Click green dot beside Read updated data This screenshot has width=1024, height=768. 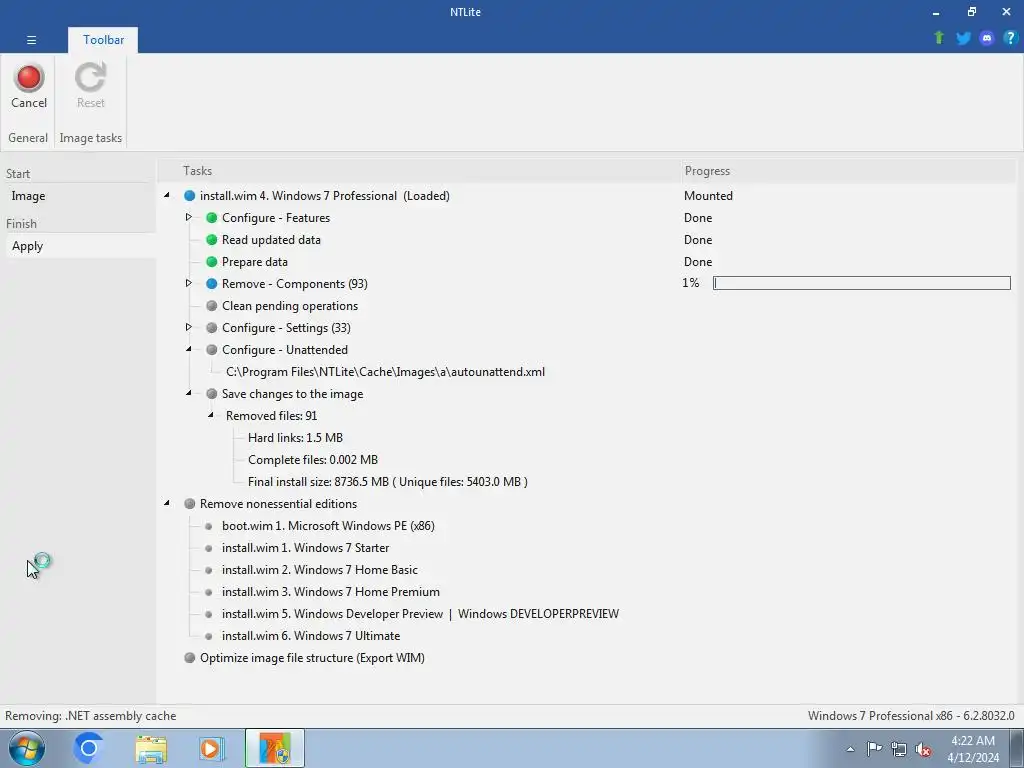[212, 240]
